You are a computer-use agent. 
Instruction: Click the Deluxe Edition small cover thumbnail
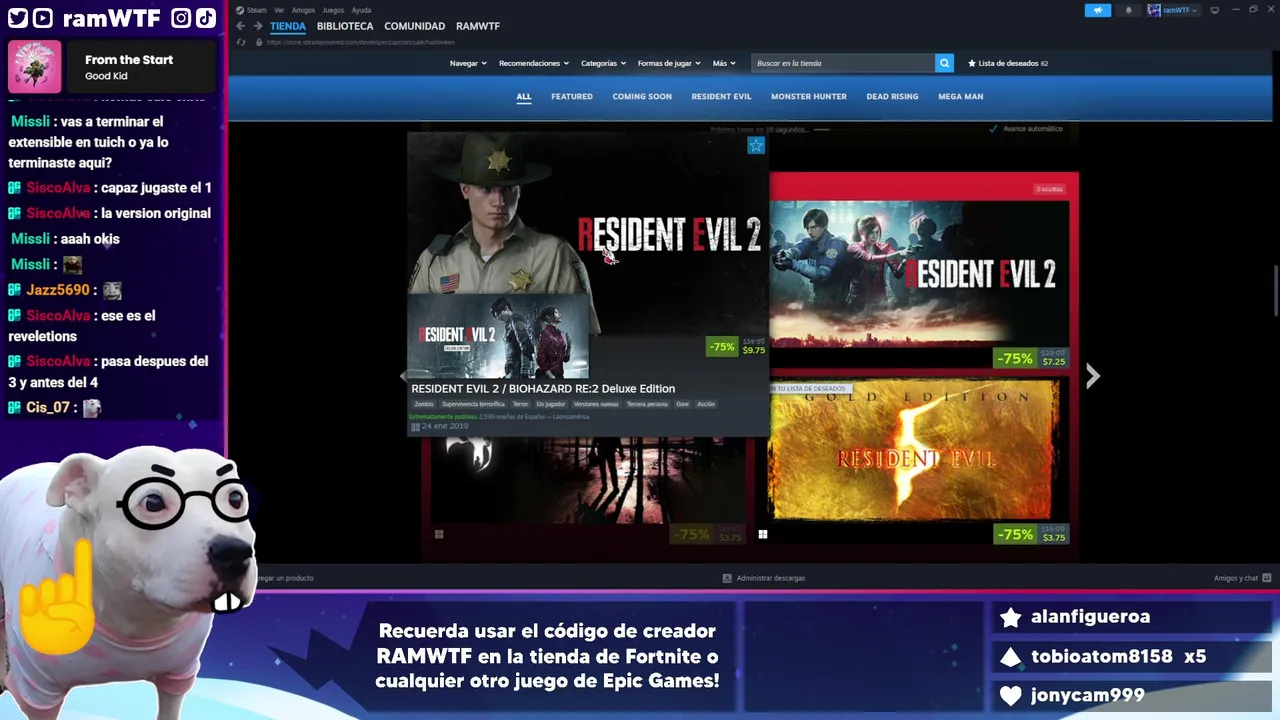(x=498, y=335)
